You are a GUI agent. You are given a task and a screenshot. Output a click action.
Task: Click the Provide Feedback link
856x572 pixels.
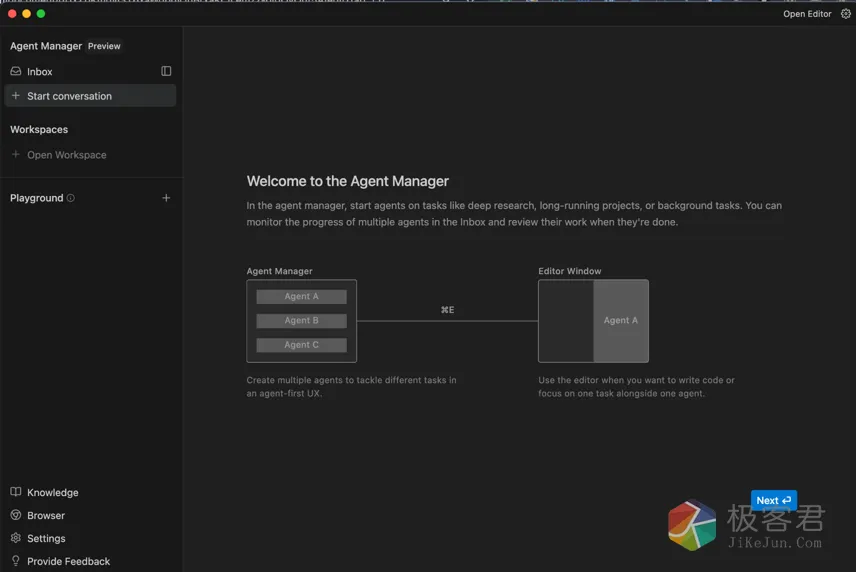pyautogui.click(x=68, y=561)
